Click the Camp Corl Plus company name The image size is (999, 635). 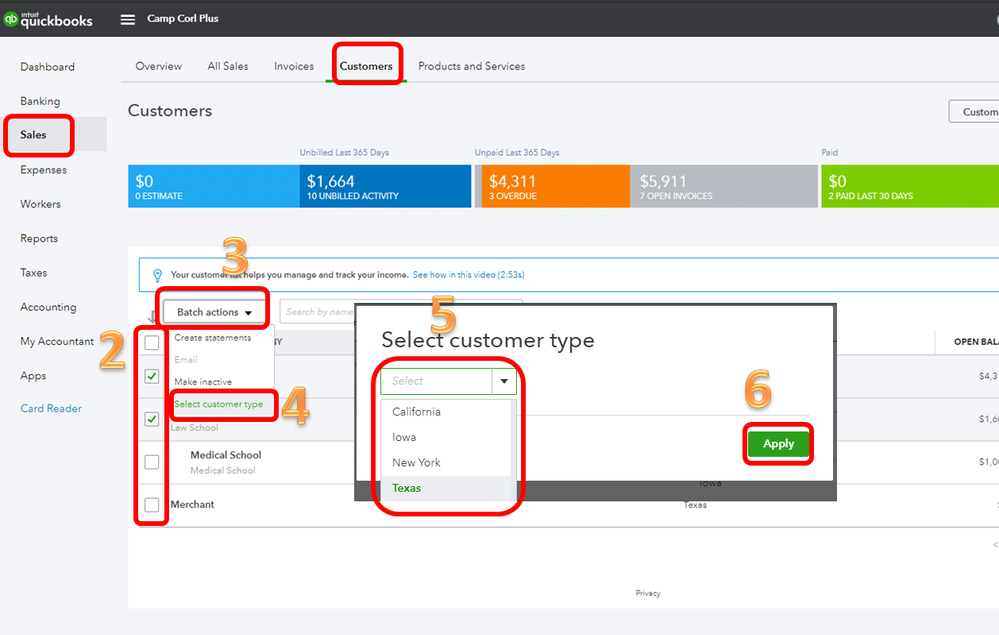183,18
